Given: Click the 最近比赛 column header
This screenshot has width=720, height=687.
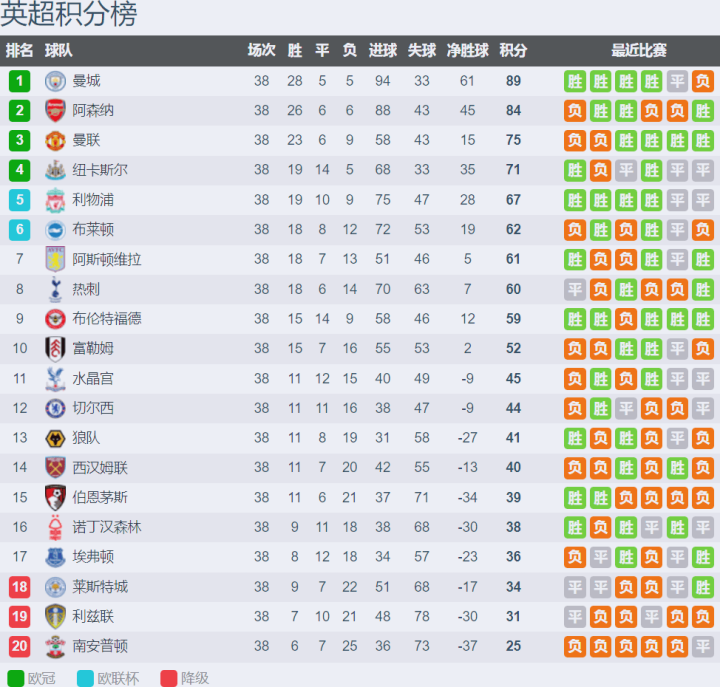Looking at the screenshot, I should pos(639,51).
